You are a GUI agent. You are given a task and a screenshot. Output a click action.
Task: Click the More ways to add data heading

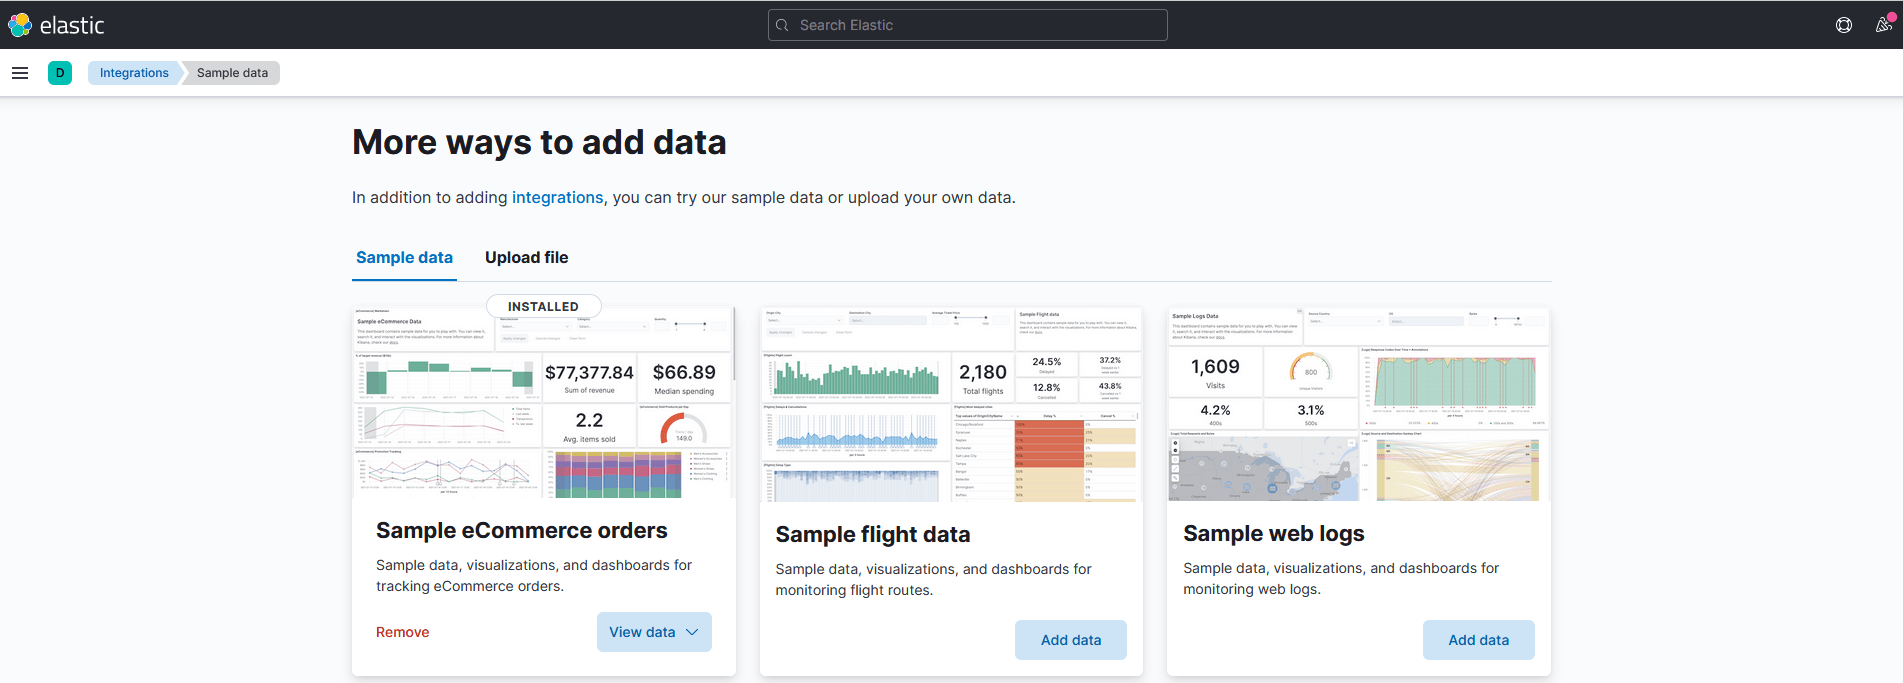(x=539, y=142)
